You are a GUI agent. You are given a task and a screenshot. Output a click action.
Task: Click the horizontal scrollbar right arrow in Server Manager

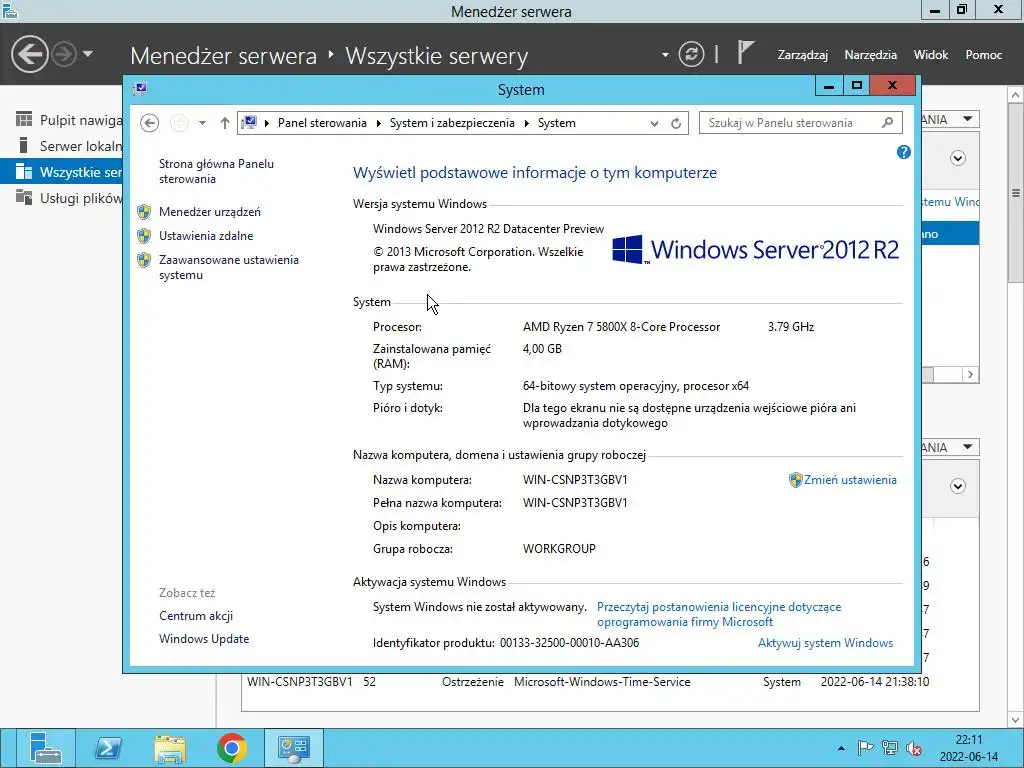tap(970, 374)
